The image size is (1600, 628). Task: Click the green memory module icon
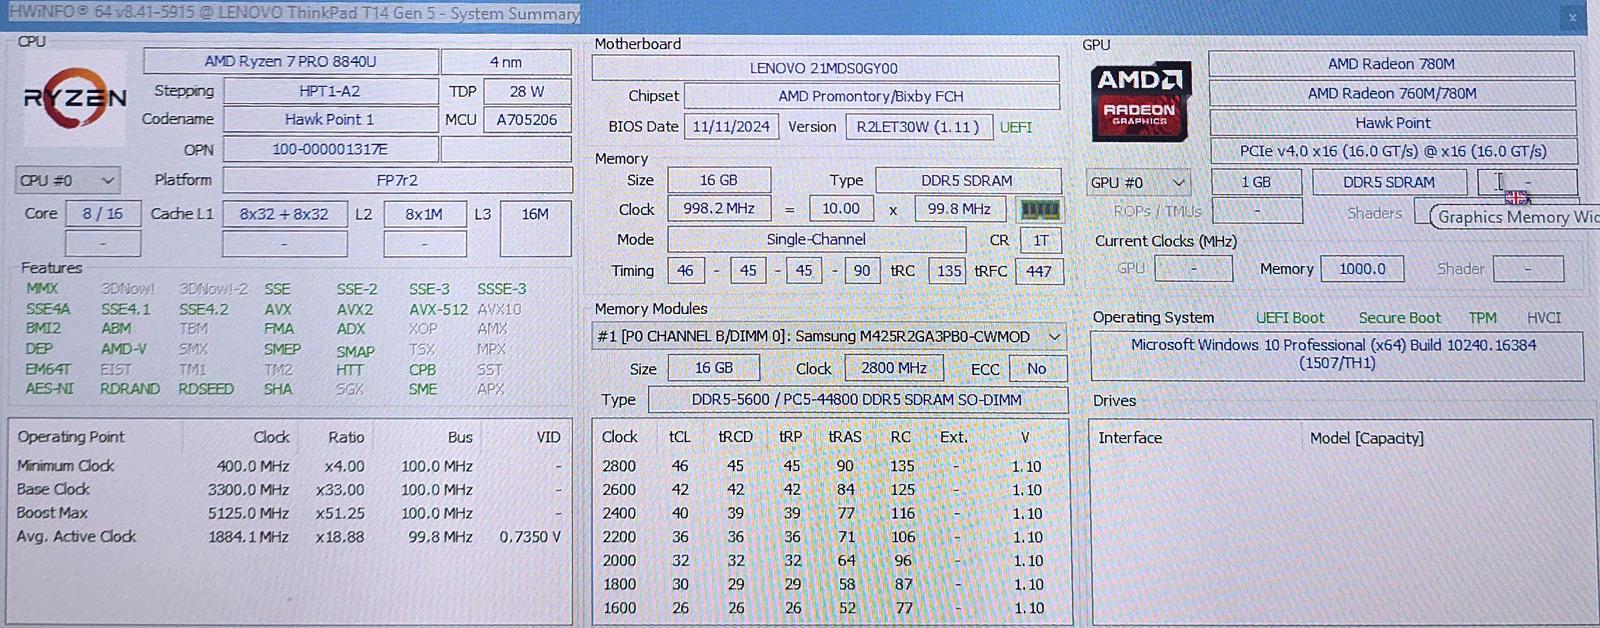pos(1039,209)
